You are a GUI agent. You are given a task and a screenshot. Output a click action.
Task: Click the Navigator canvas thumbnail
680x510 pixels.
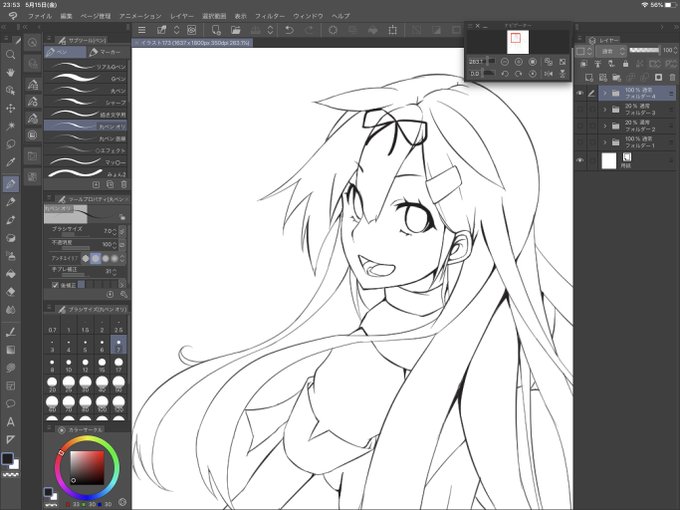point(518,42)
